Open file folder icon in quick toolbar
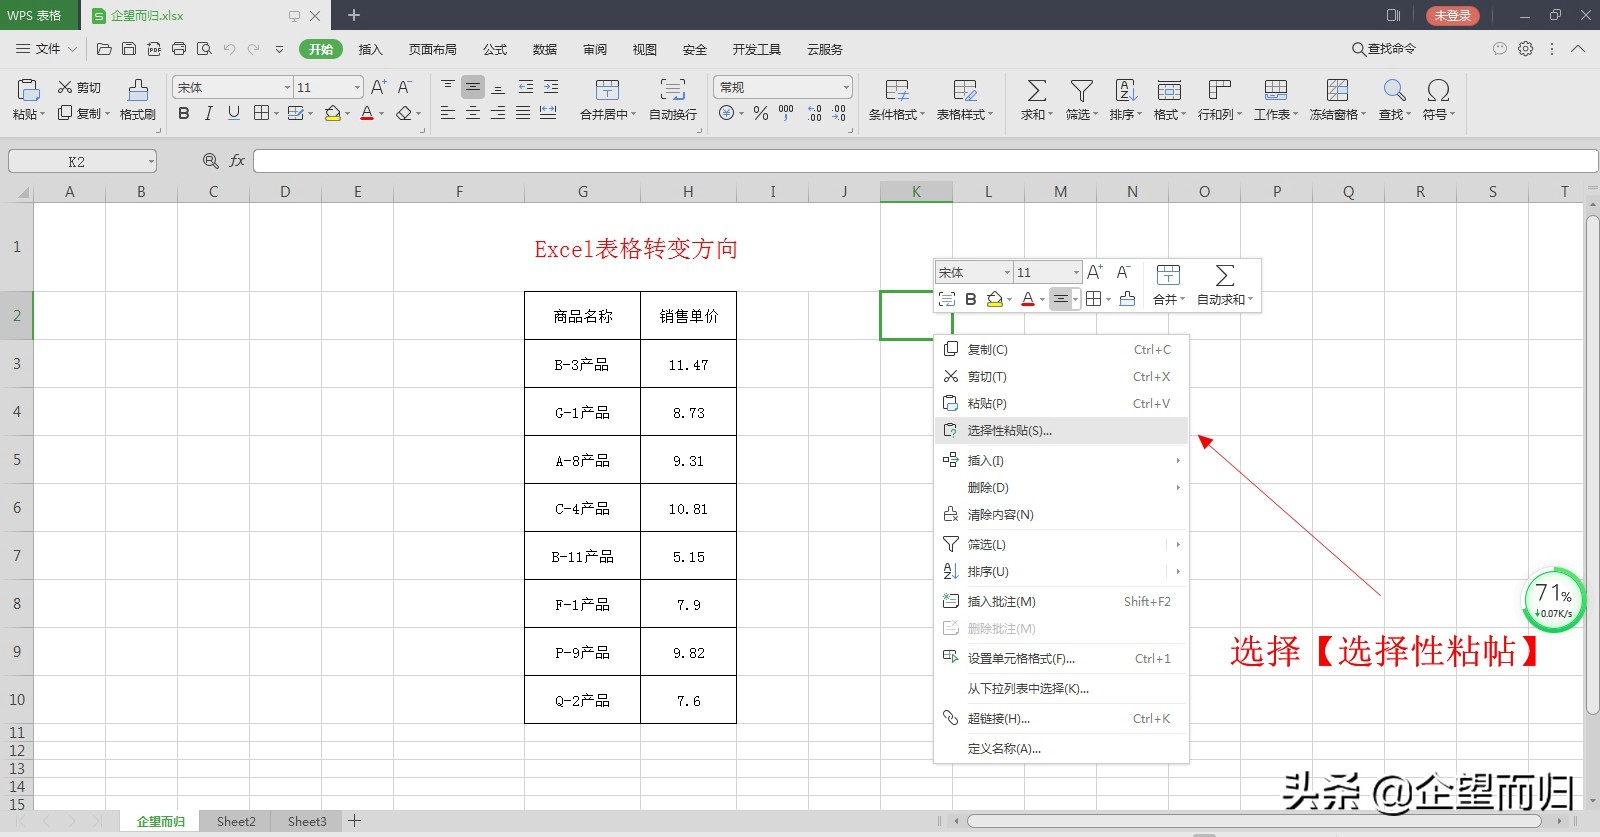Image resolution: width=1600 pixels, height=837 pixels. click(x=104, y=49)
